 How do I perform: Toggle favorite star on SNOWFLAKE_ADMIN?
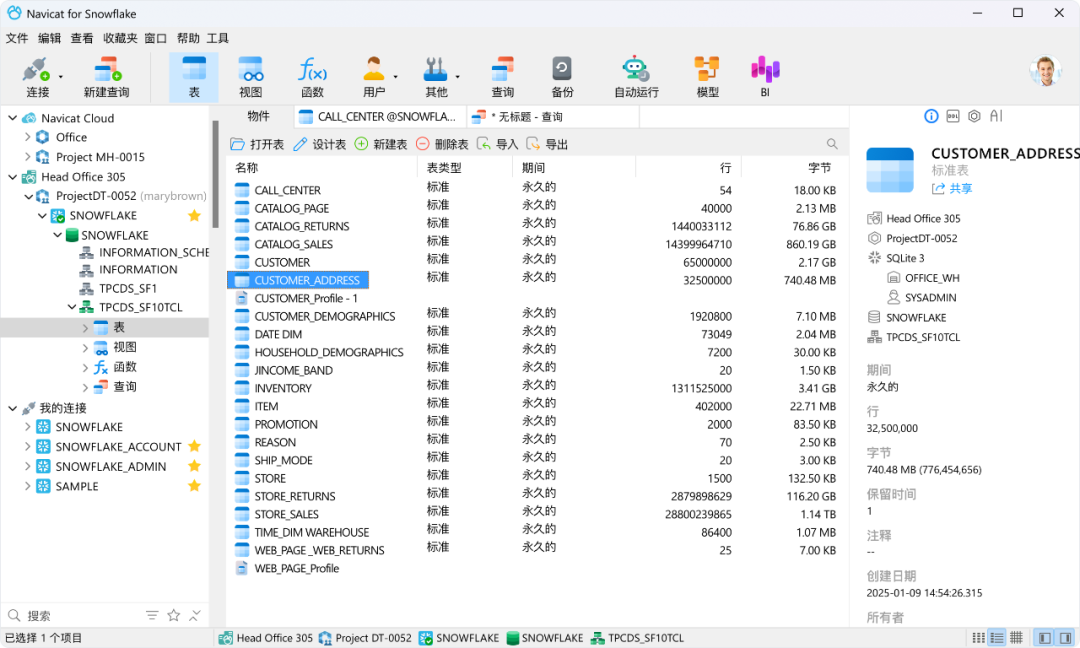click(x=194, y=466)
